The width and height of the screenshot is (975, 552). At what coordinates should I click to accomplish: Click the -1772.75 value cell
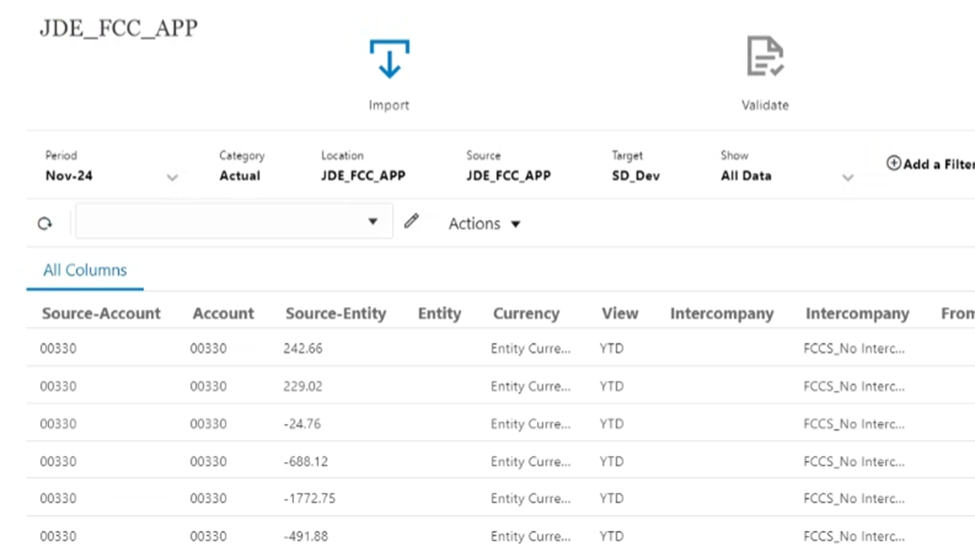309,499
